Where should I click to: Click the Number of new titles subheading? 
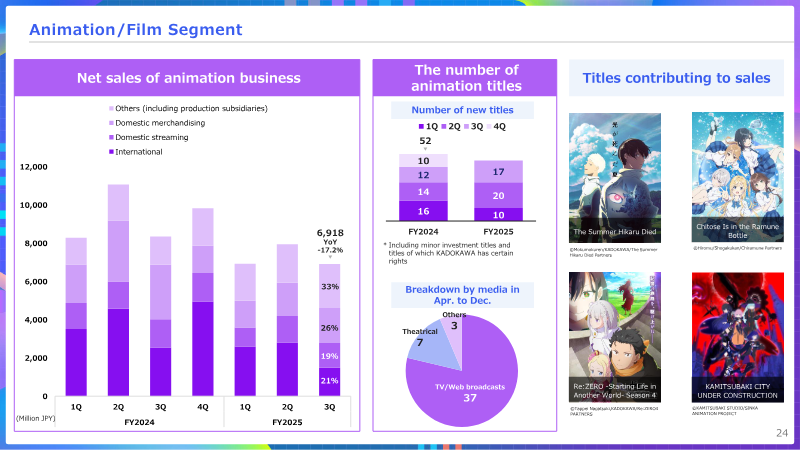(462, 110)
